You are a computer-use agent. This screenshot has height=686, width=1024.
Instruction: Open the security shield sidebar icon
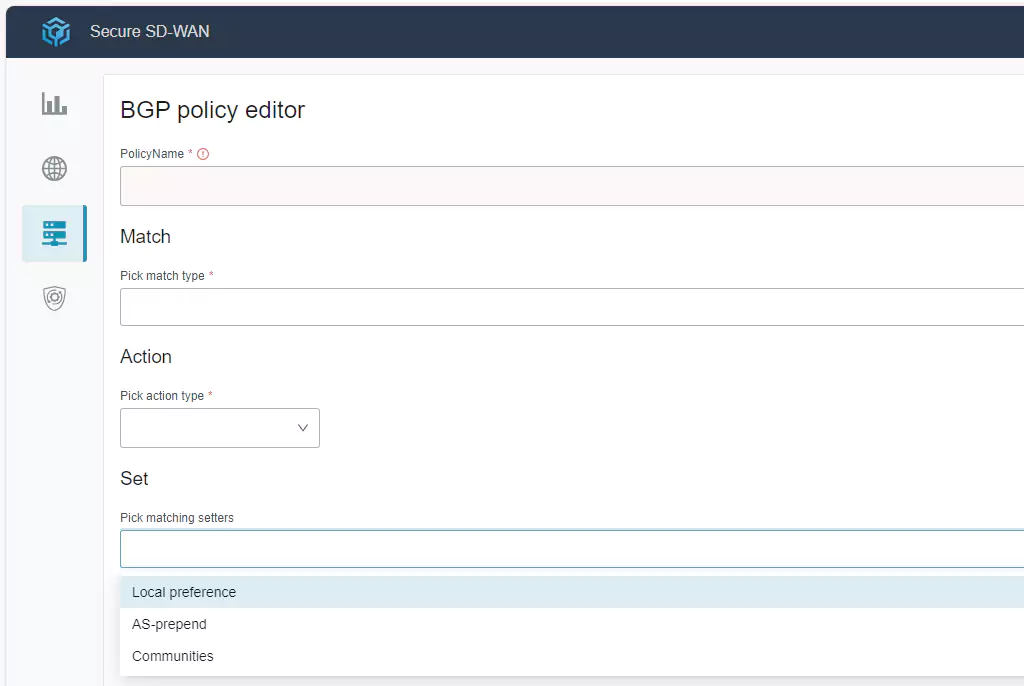coord(54,298)
